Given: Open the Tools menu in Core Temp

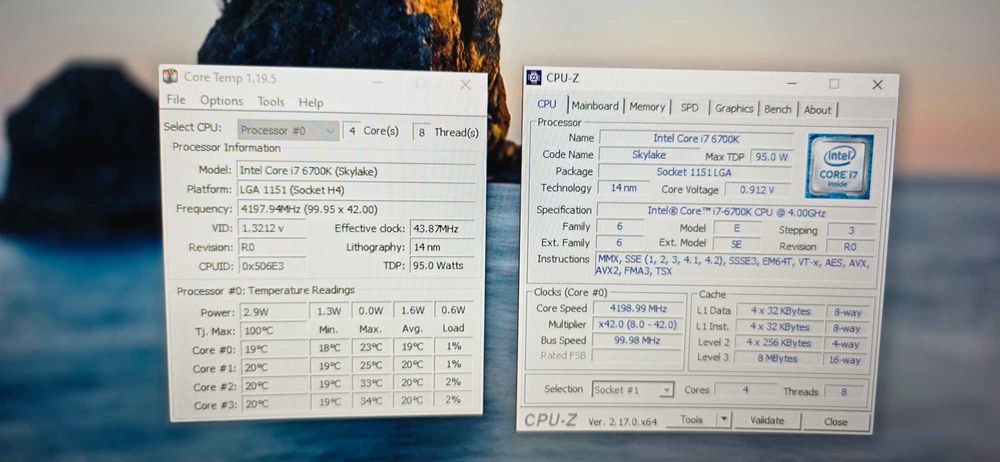Looking at the screenshot, I should click(271, 102).
